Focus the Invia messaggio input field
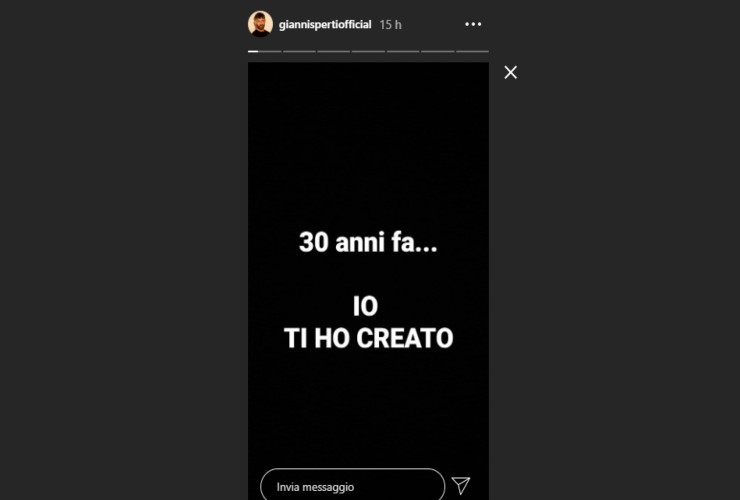Image resolution: width=740 pixels, height=500 pixels. point(352,485)
